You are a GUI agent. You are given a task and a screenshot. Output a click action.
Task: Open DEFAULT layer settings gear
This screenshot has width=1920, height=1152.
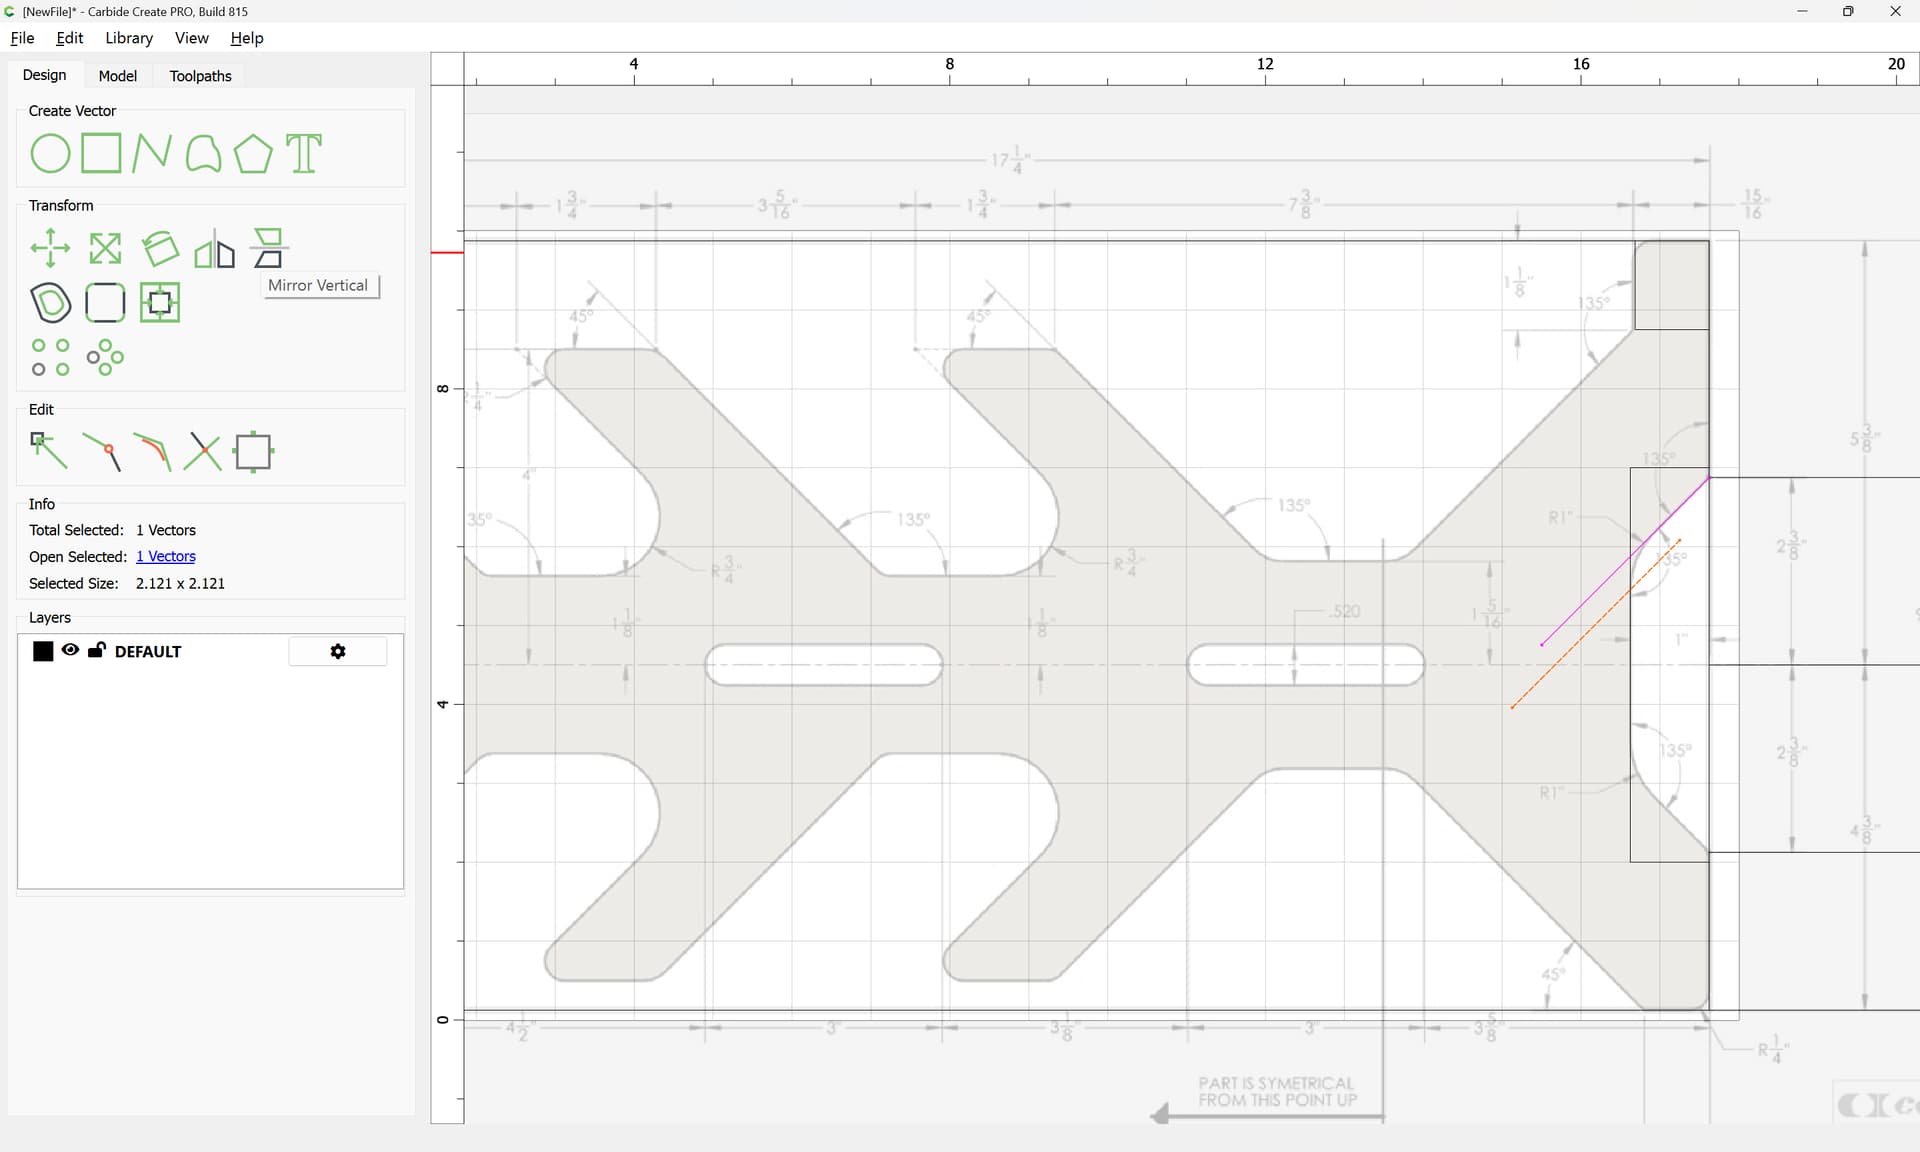coord(338,651)
